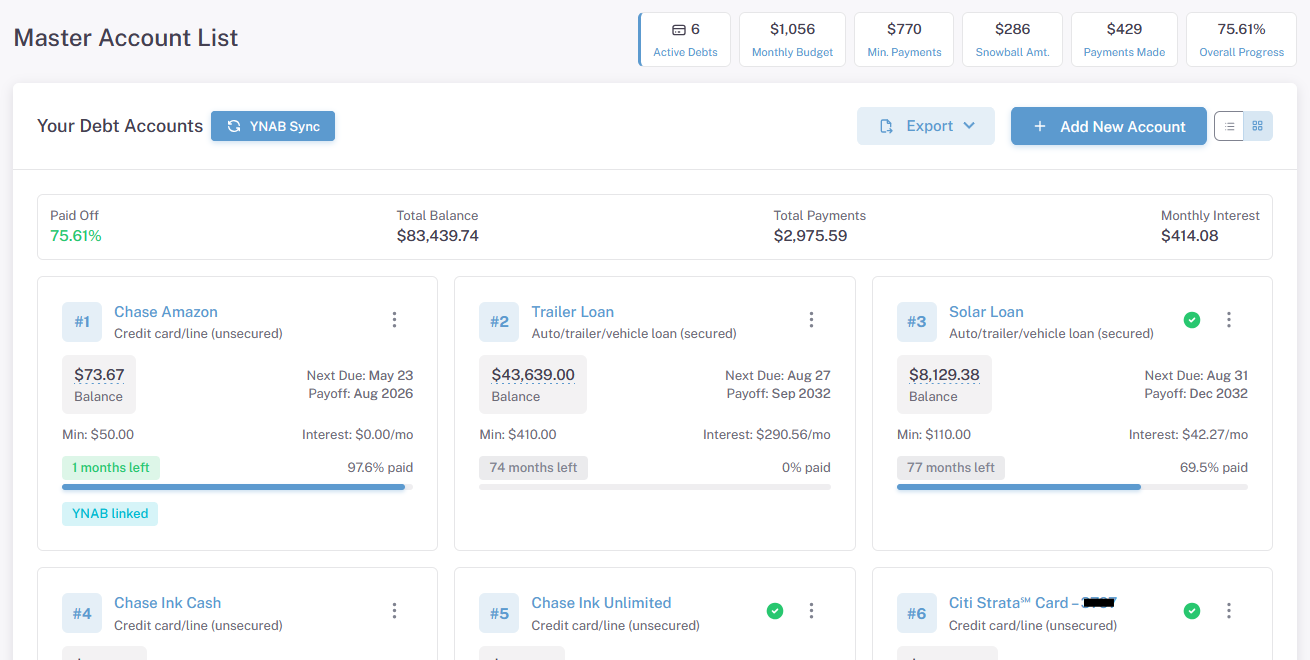1310x660 pixels.
Task: Click Add New Account
Action: (x=1108, y=126)
